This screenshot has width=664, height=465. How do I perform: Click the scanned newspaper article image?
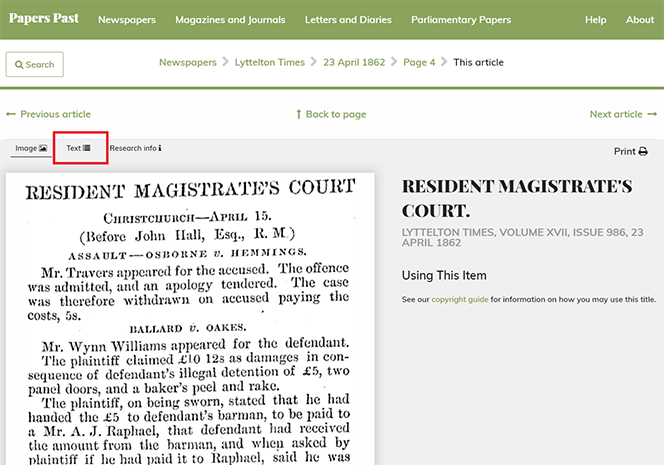(190, 318)
